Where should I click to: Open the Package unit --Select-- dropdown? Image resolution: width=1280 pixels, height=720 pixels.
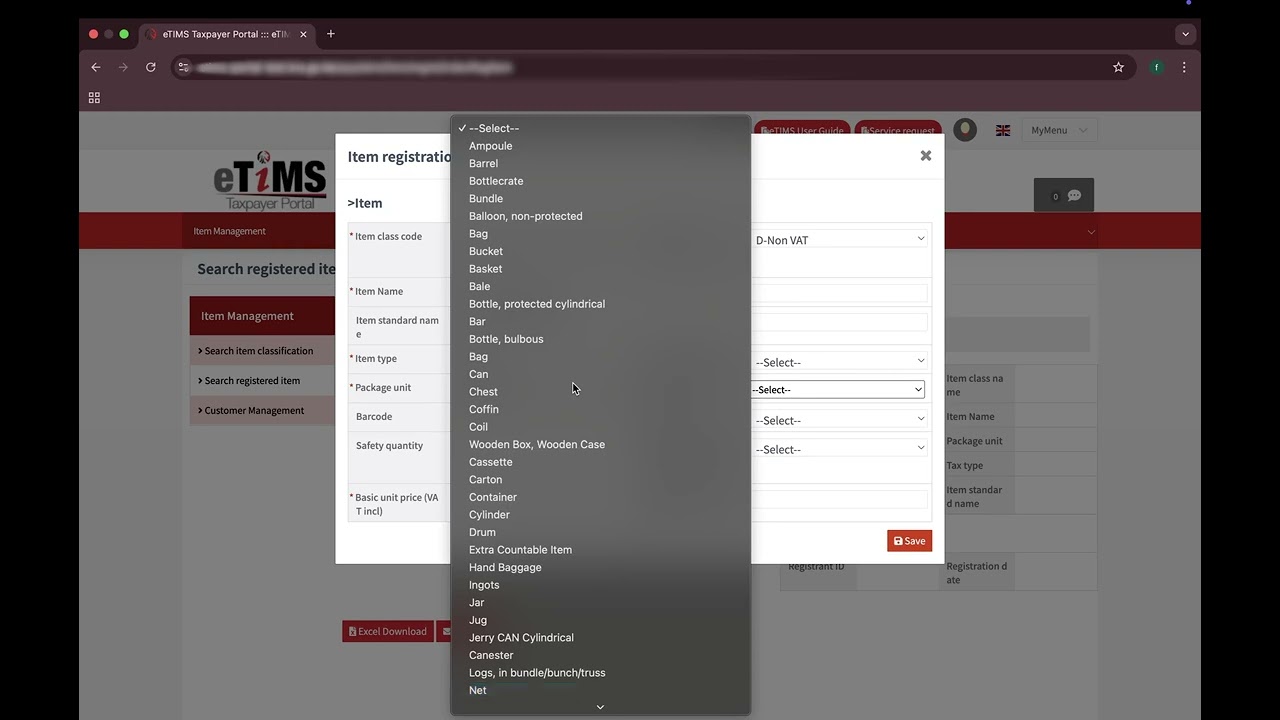tap(837, 389)
